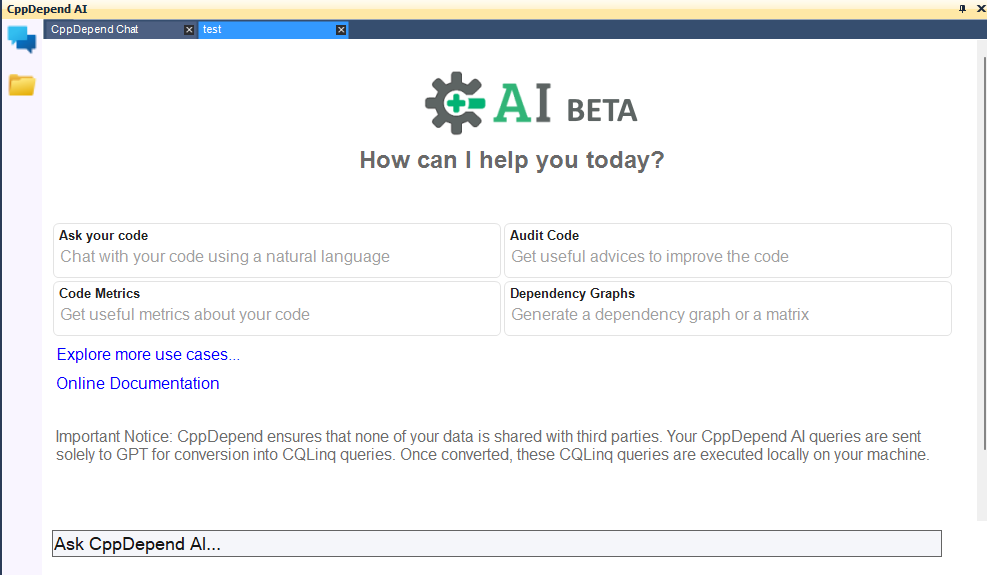
Task: Click the 'How can I help you today?' heading
Action: click(x=512, y=160)
